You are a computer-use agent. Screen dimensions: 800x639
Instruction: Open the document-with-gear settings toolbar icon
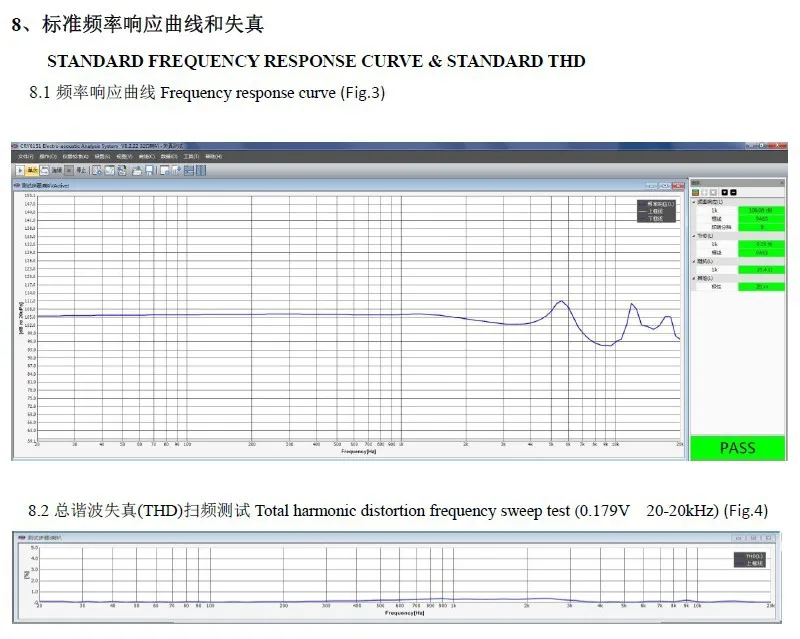coord(97,170)
